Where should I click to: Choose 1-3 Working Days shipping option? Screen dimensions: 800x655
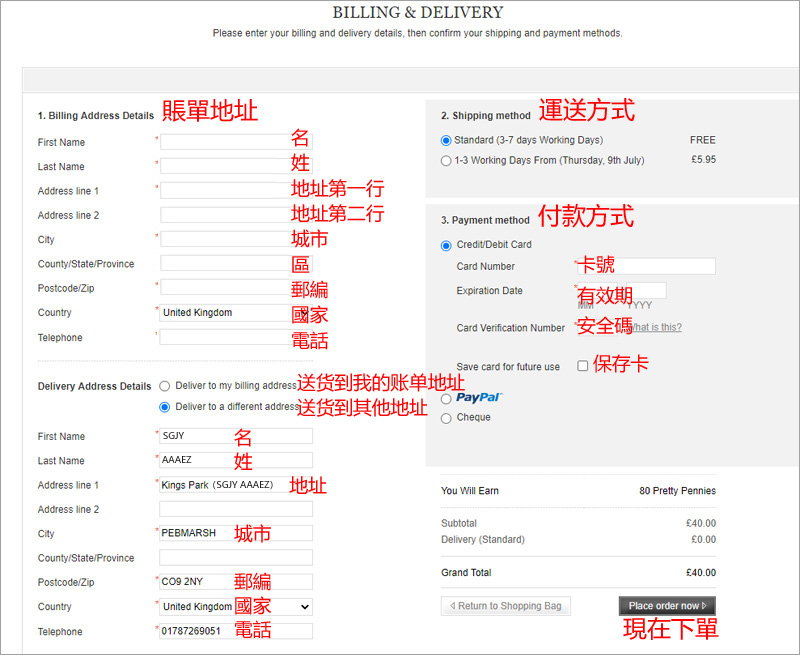(446, 161)
